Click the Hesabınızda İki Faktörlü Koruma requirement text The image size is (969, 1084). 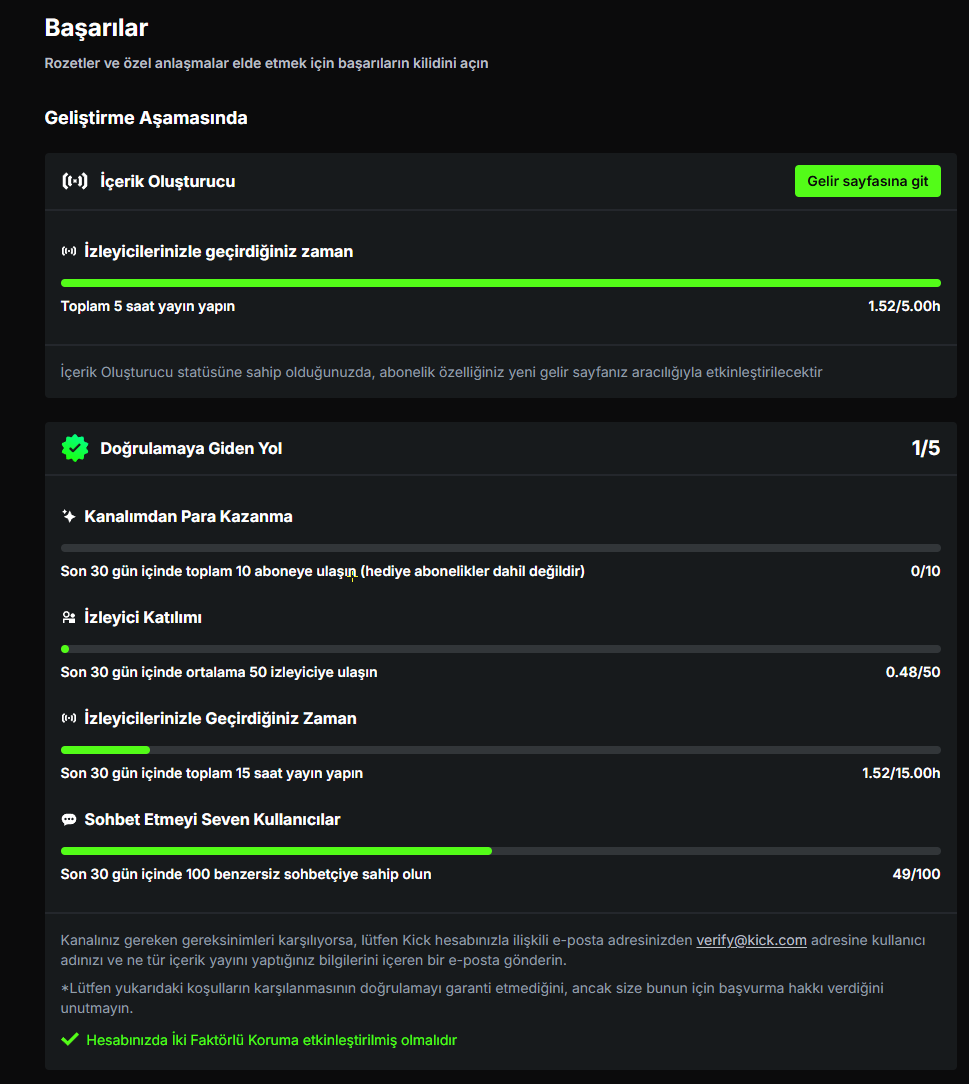pyautogui.click(x=271, y=1040)
